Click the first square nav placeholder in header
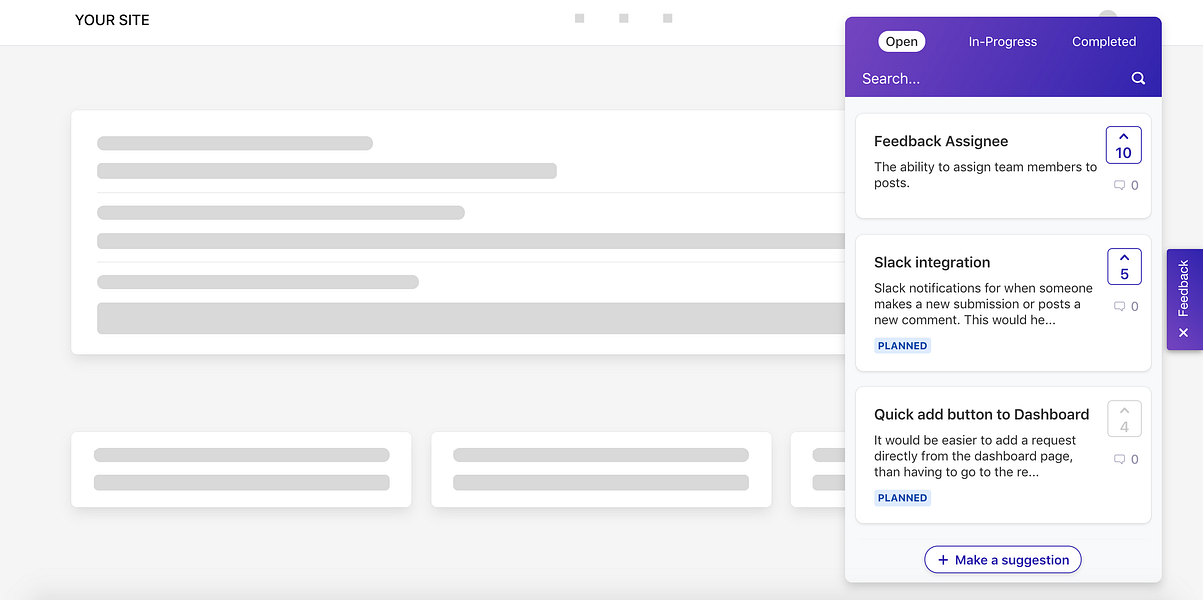The height and width of the screenshot is (600, 1203). [x=580, y=18]
